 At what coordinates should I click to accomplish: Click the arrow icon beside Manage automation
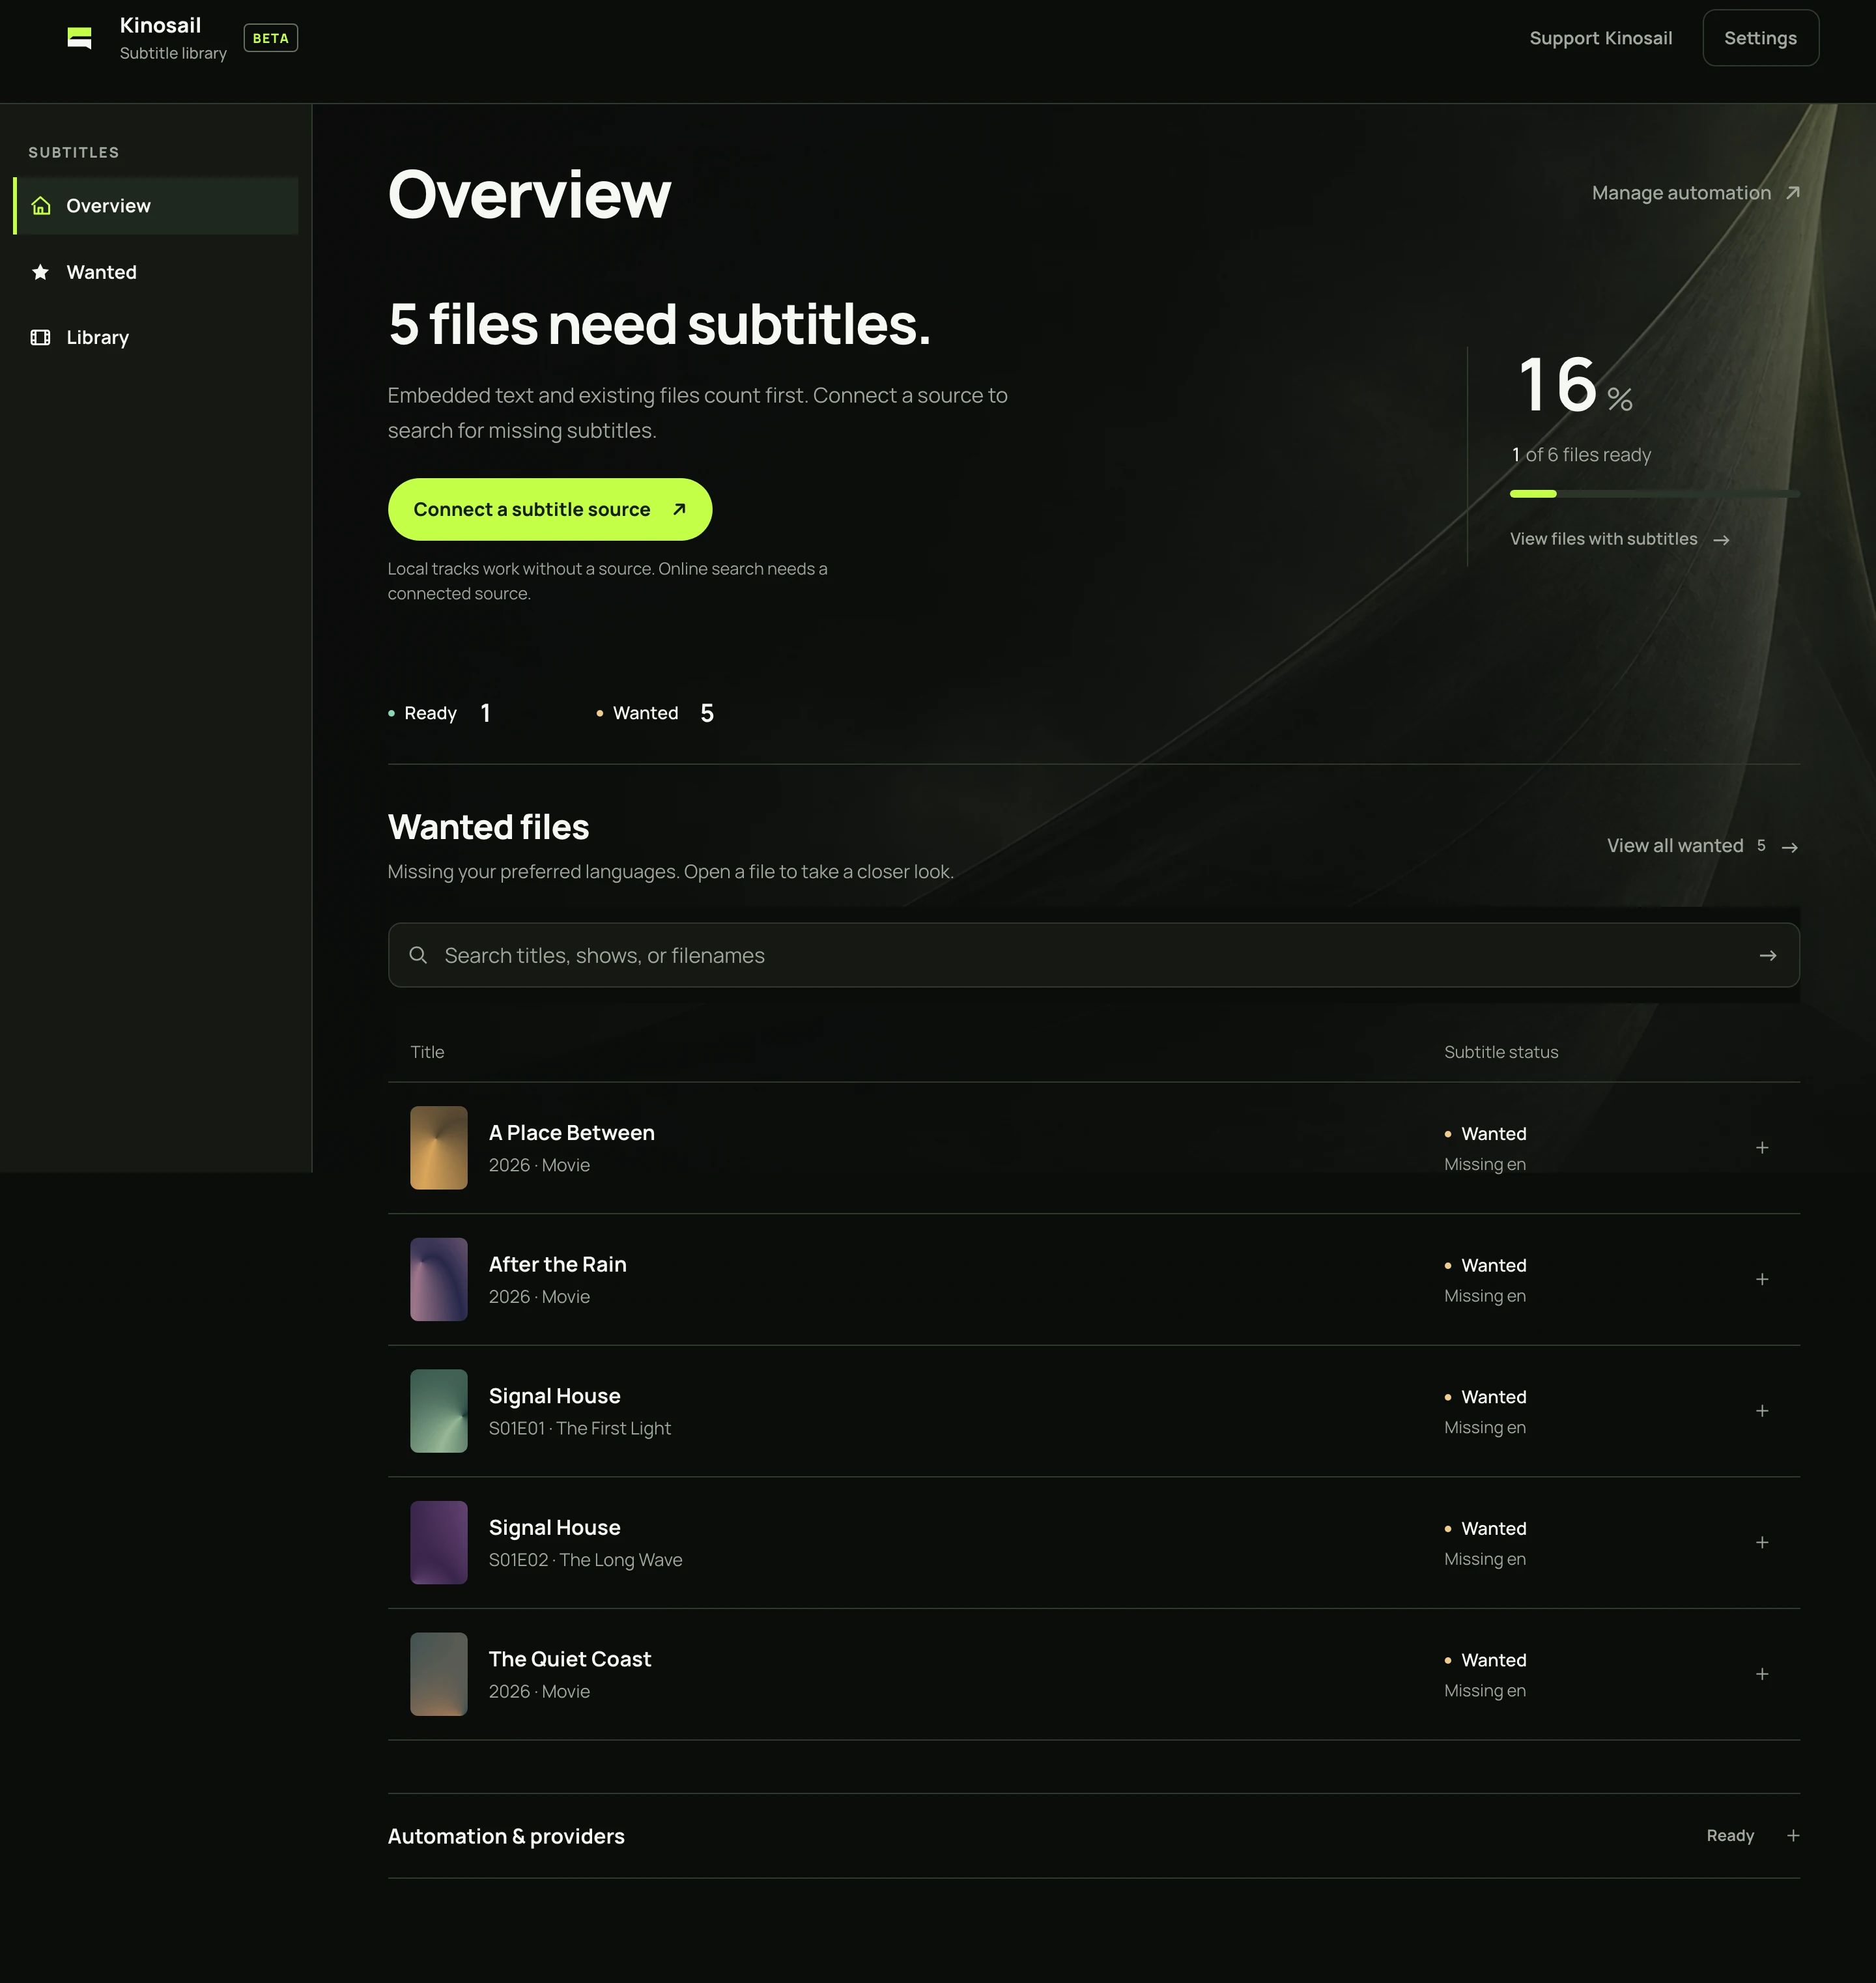[x=1793, y=193]
